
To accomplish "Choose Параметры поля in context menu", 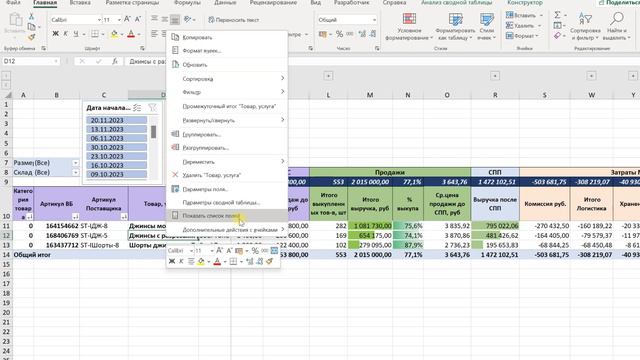I will click(227, 189).
